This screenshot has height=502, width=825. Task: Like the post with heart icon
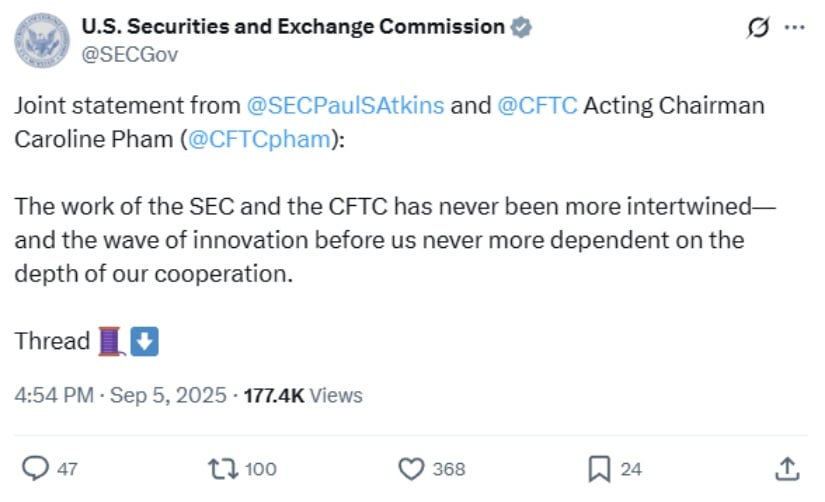[x=411, y=468]
